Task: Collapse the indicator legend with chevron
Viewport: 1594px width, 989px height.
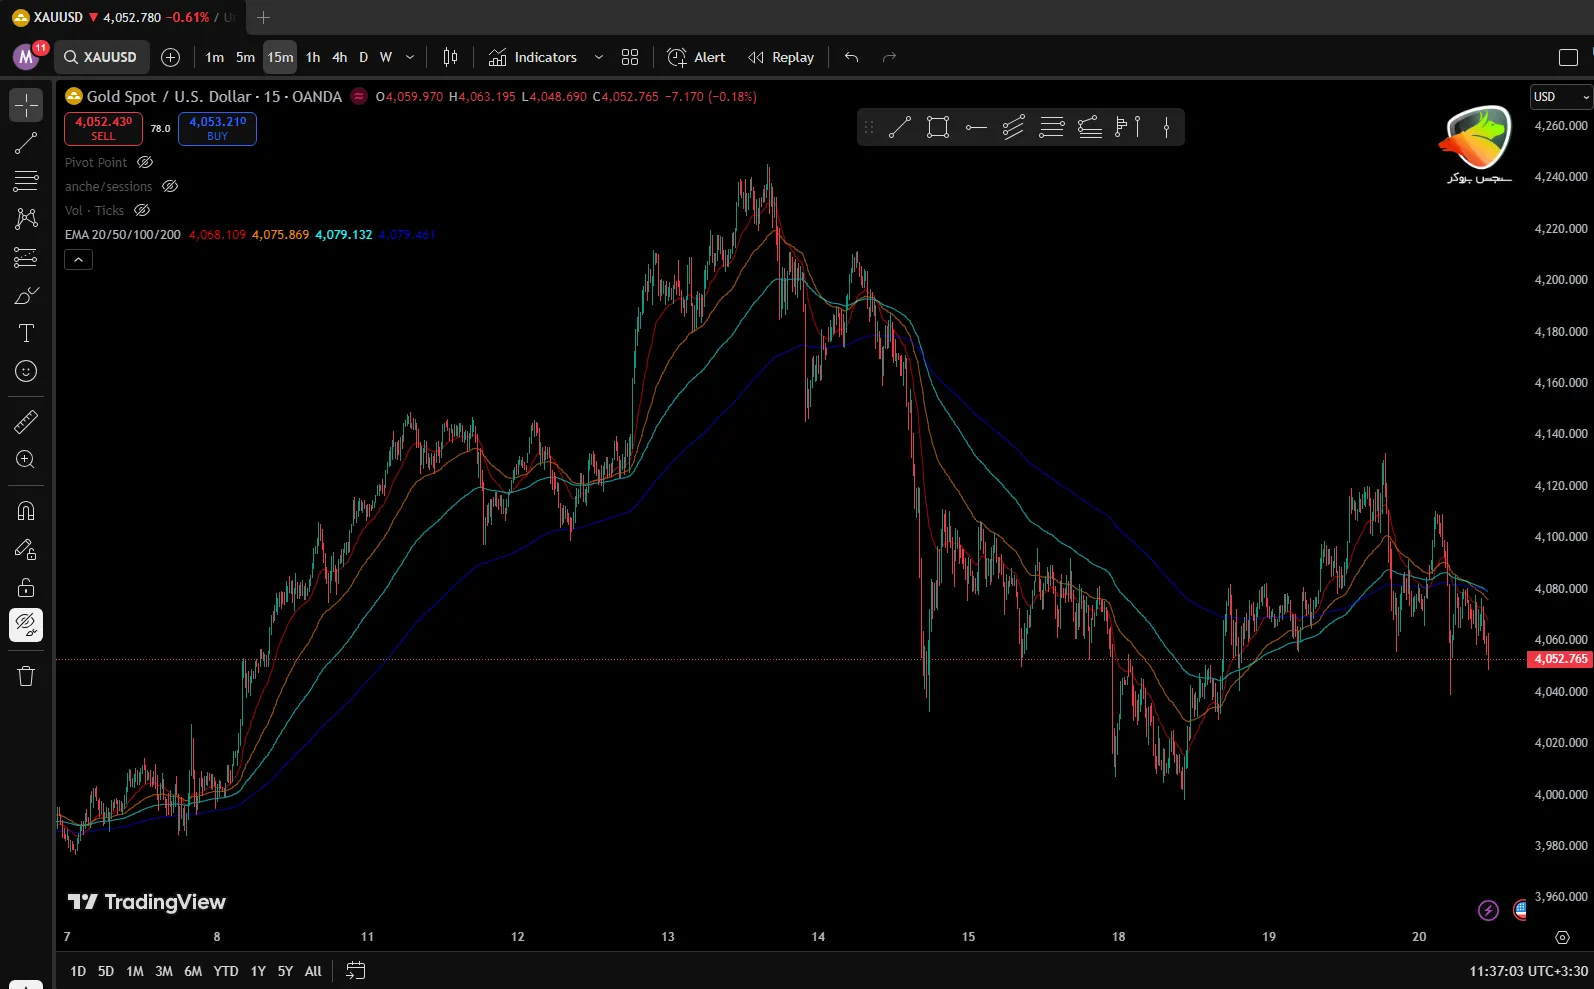Action: pyautogui.click(x=78, y=260)
